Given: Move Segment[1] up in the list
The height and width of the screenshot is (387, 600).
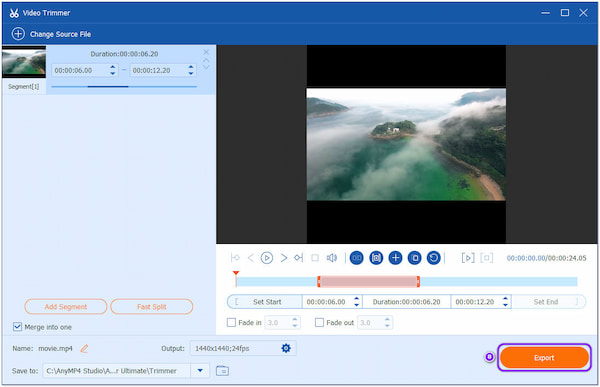Looking at the screenshot, I should click(x=206, y=60).
